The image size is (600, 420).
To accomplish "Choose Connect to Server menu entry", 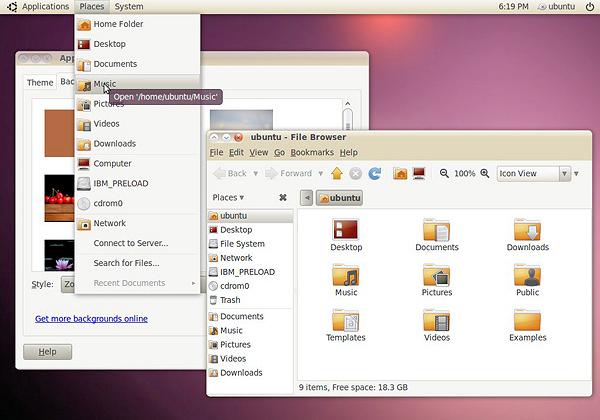I will point(137,243).
